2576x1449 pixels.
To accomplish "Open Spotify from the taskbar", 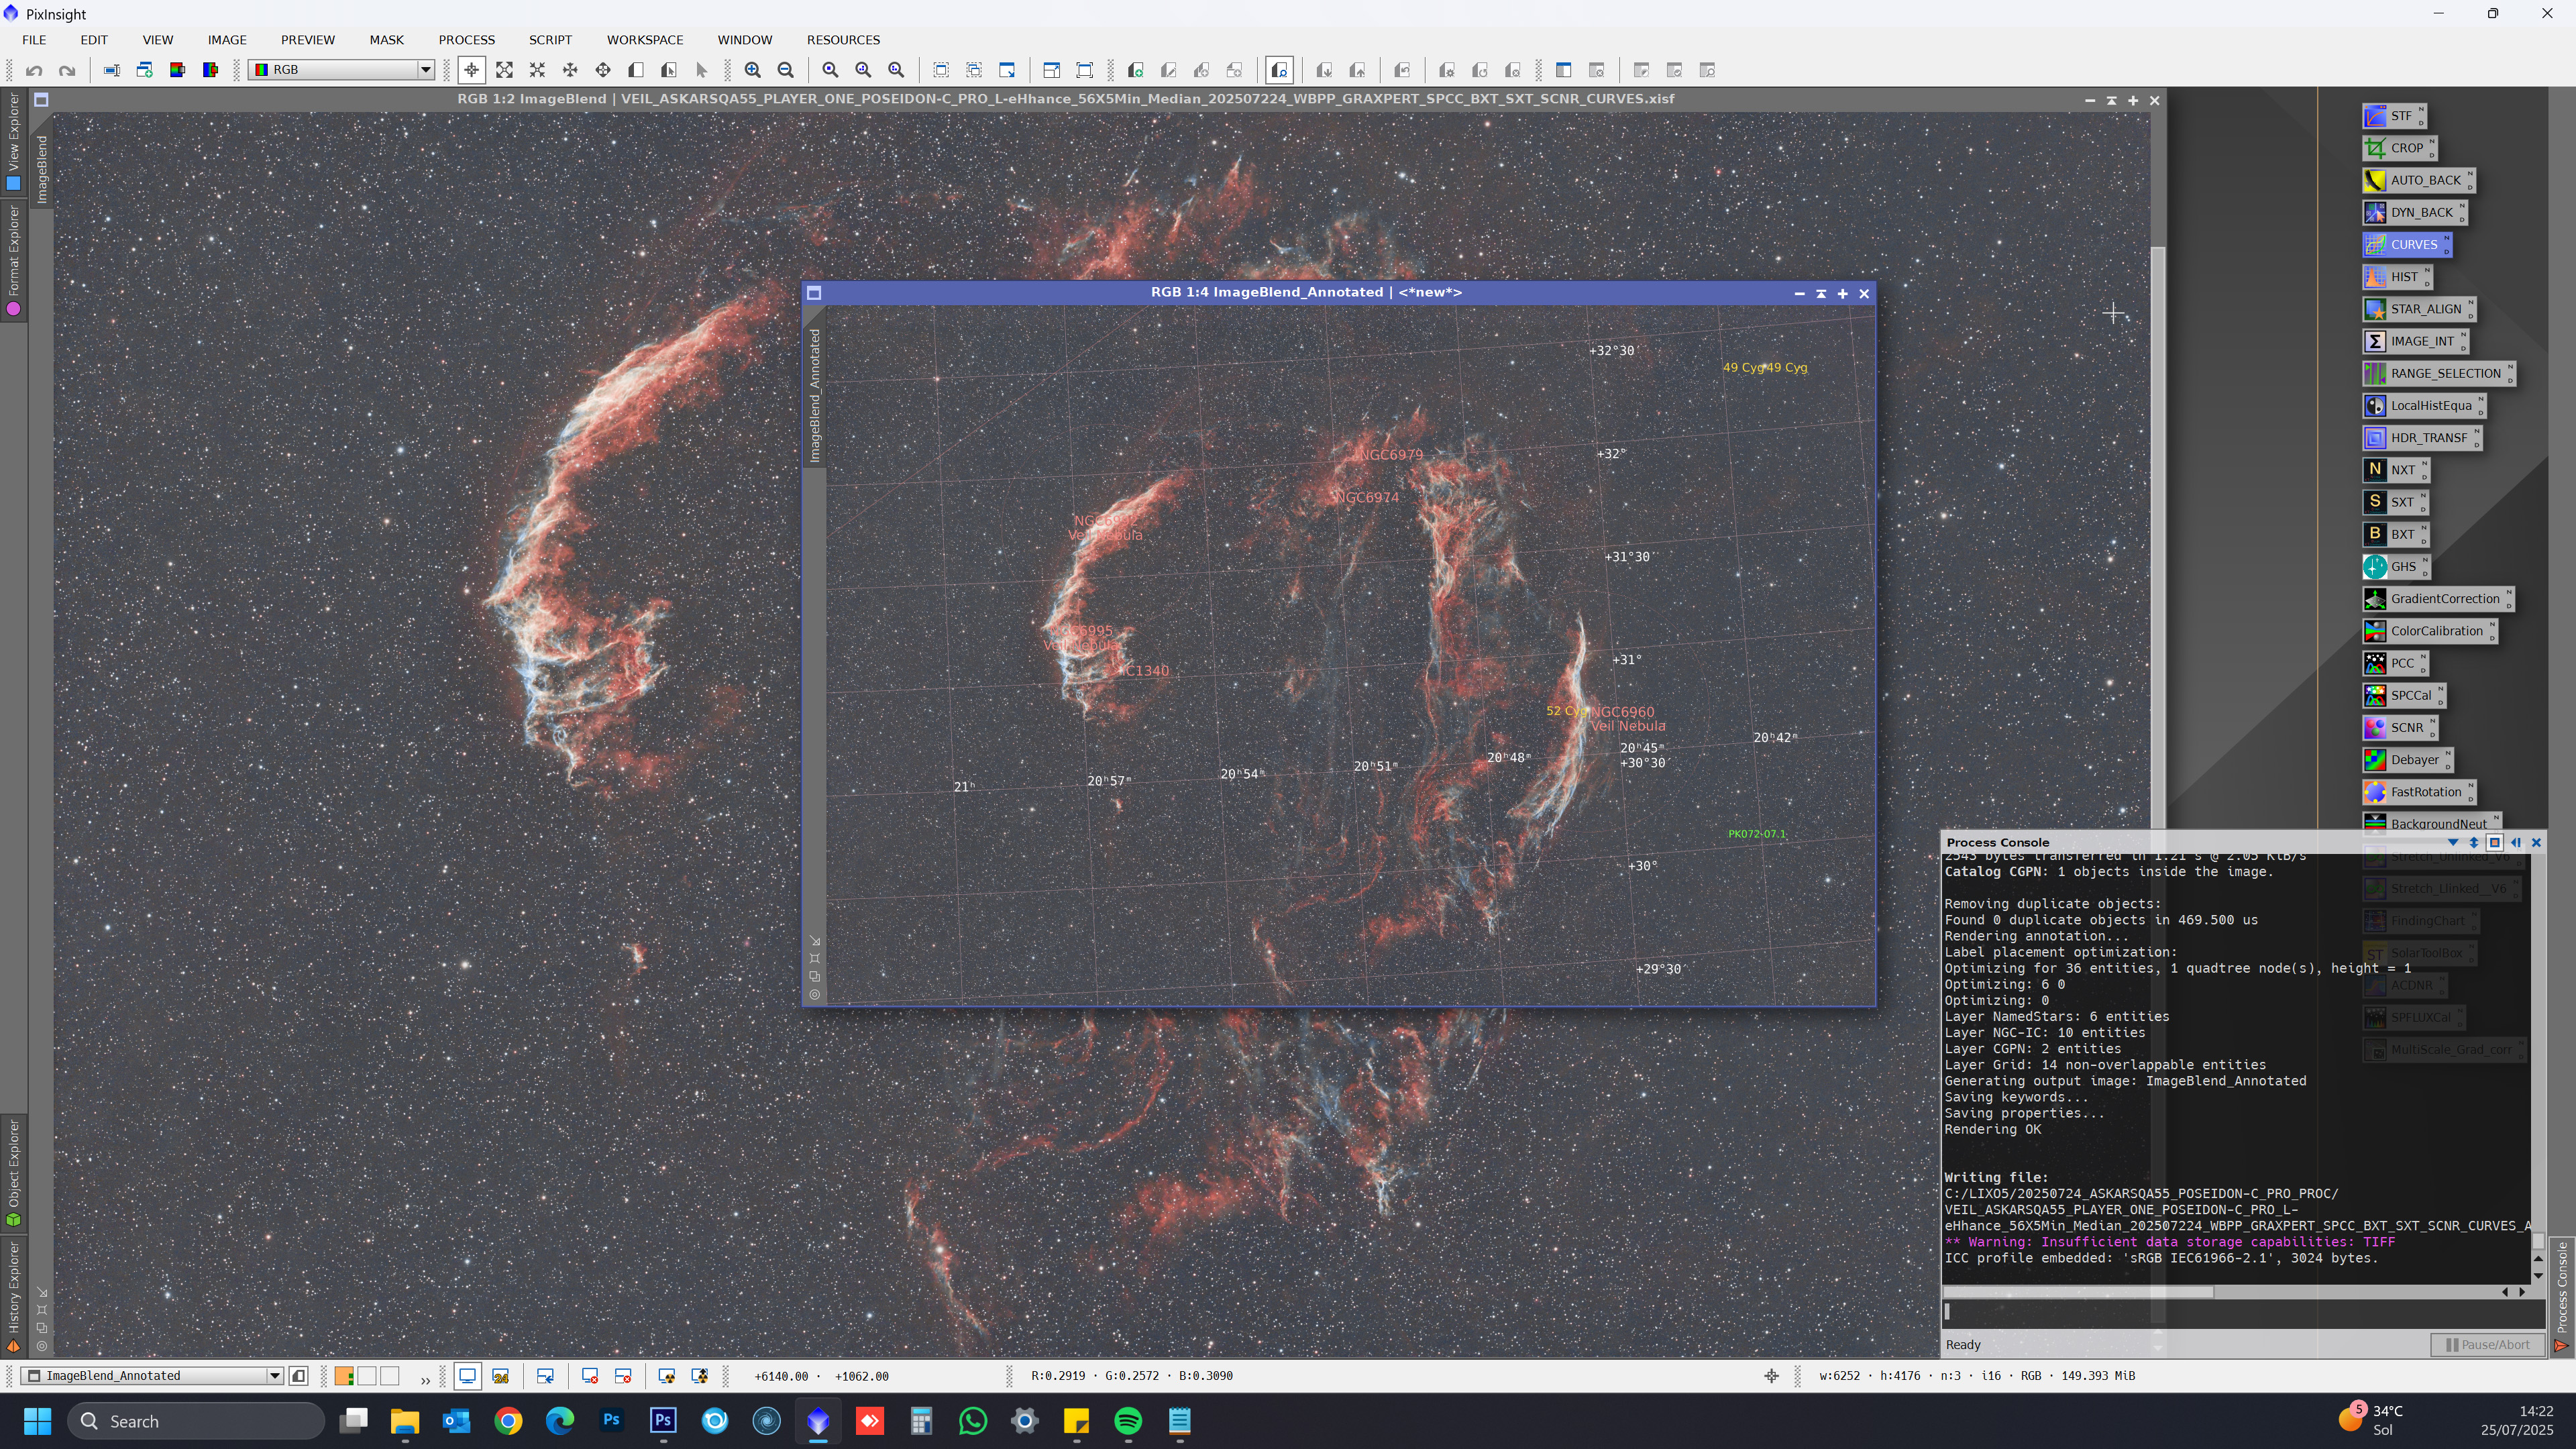I will [1128, 1421].
